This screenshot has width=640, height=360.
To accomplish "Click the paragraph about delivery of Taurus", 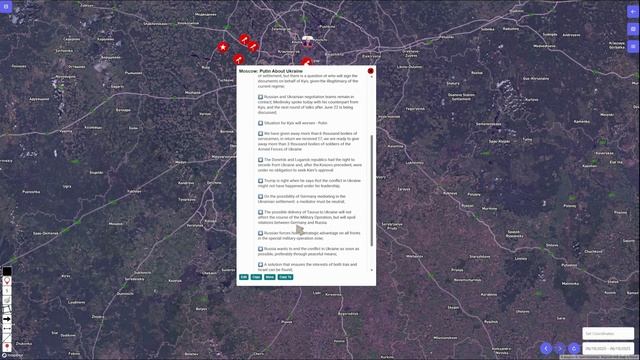I will tap(307, 217).
